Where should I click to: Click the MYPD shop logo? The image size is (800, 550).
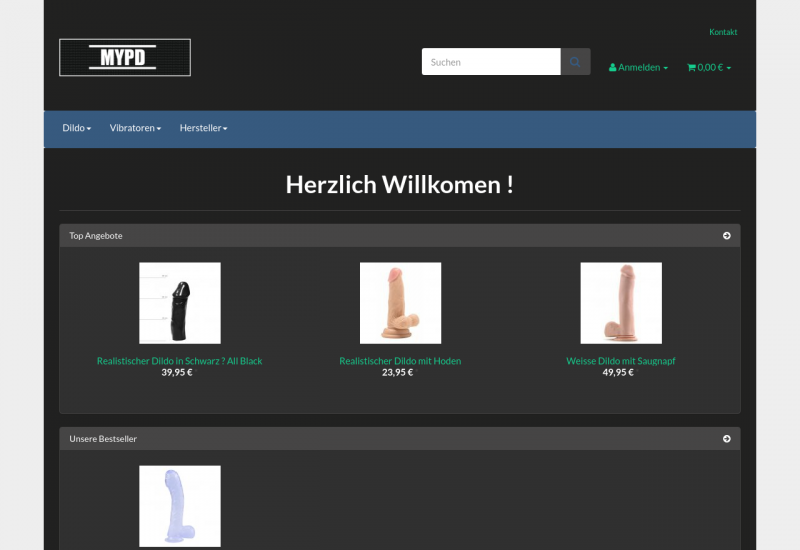[125, 58]
